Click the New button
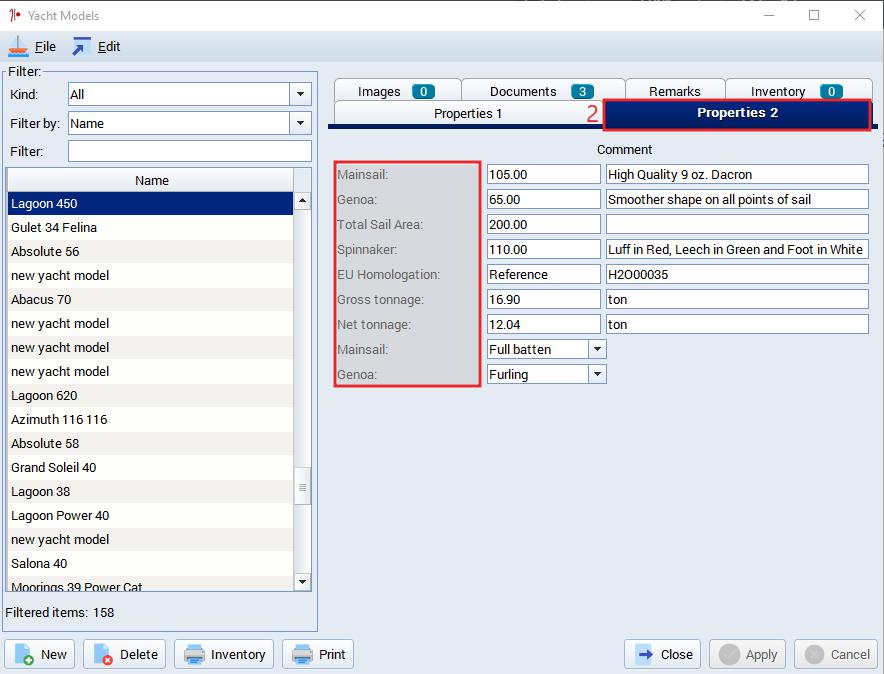 click(x=39, y=654)
